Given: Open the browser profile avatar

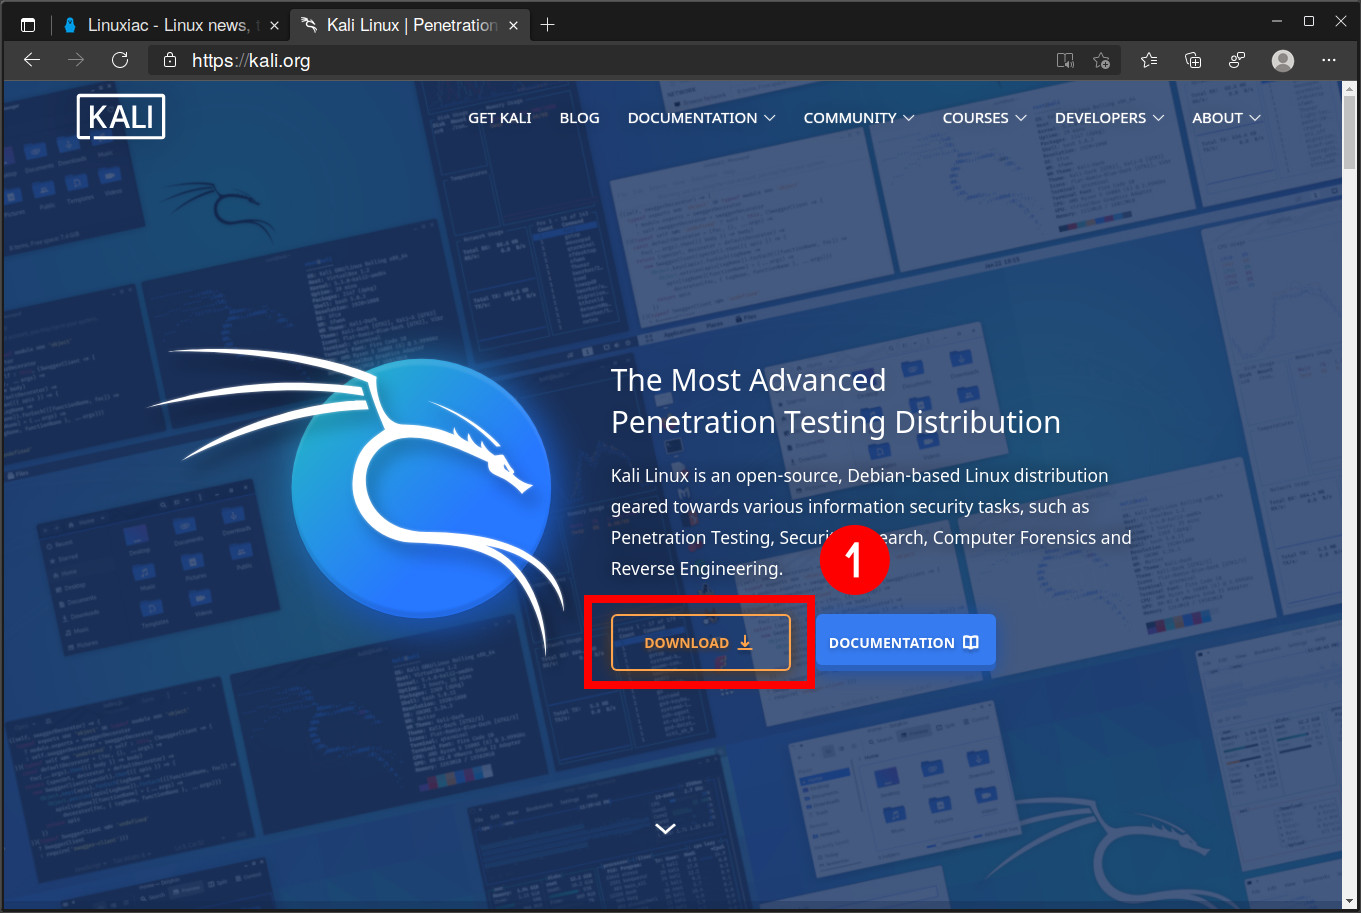Looking at the screenshot, I should tap(1282, 61).
